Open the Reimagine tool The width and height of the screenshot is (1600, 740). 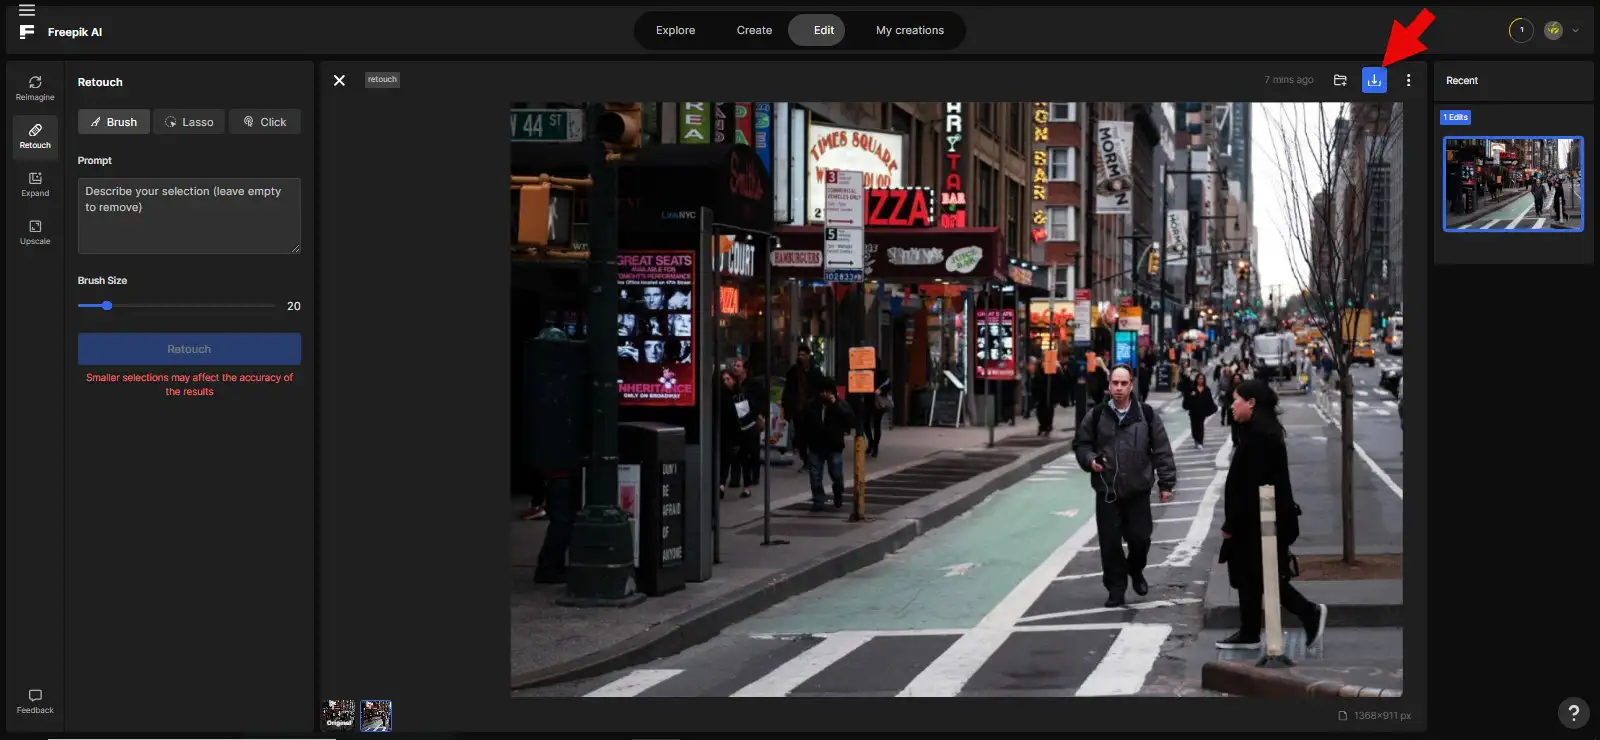click(35, 88)
